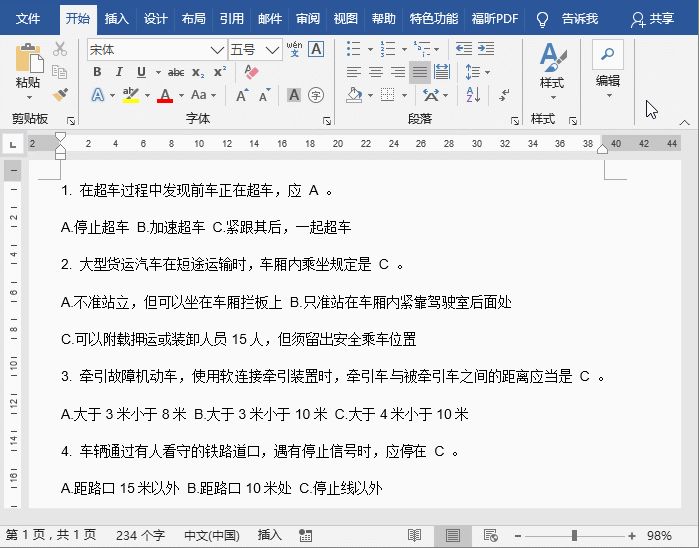The height and width of the screenshot is (548, 699).
Task: Decrease font size with shrink icon
Action: [264, 95]
